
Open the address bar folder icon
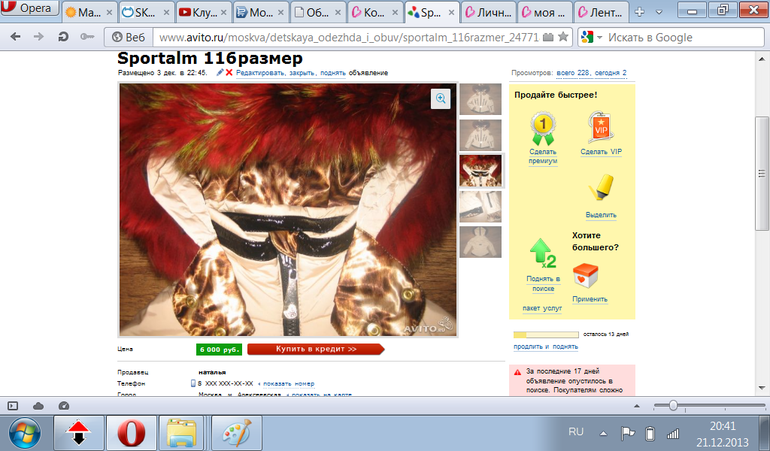pyautogui.click(x=548, y=37)
